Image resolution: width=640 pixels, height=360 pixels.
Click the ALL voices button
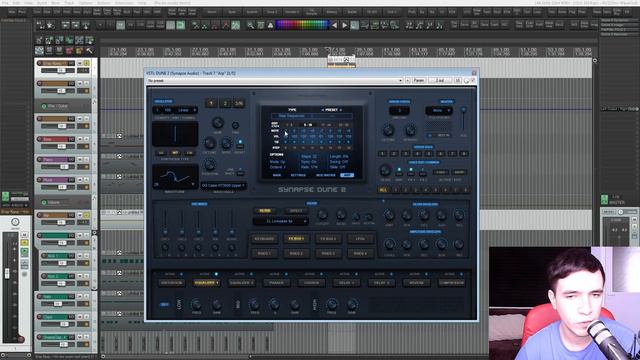pyautogui.click(x=383, y=190)
